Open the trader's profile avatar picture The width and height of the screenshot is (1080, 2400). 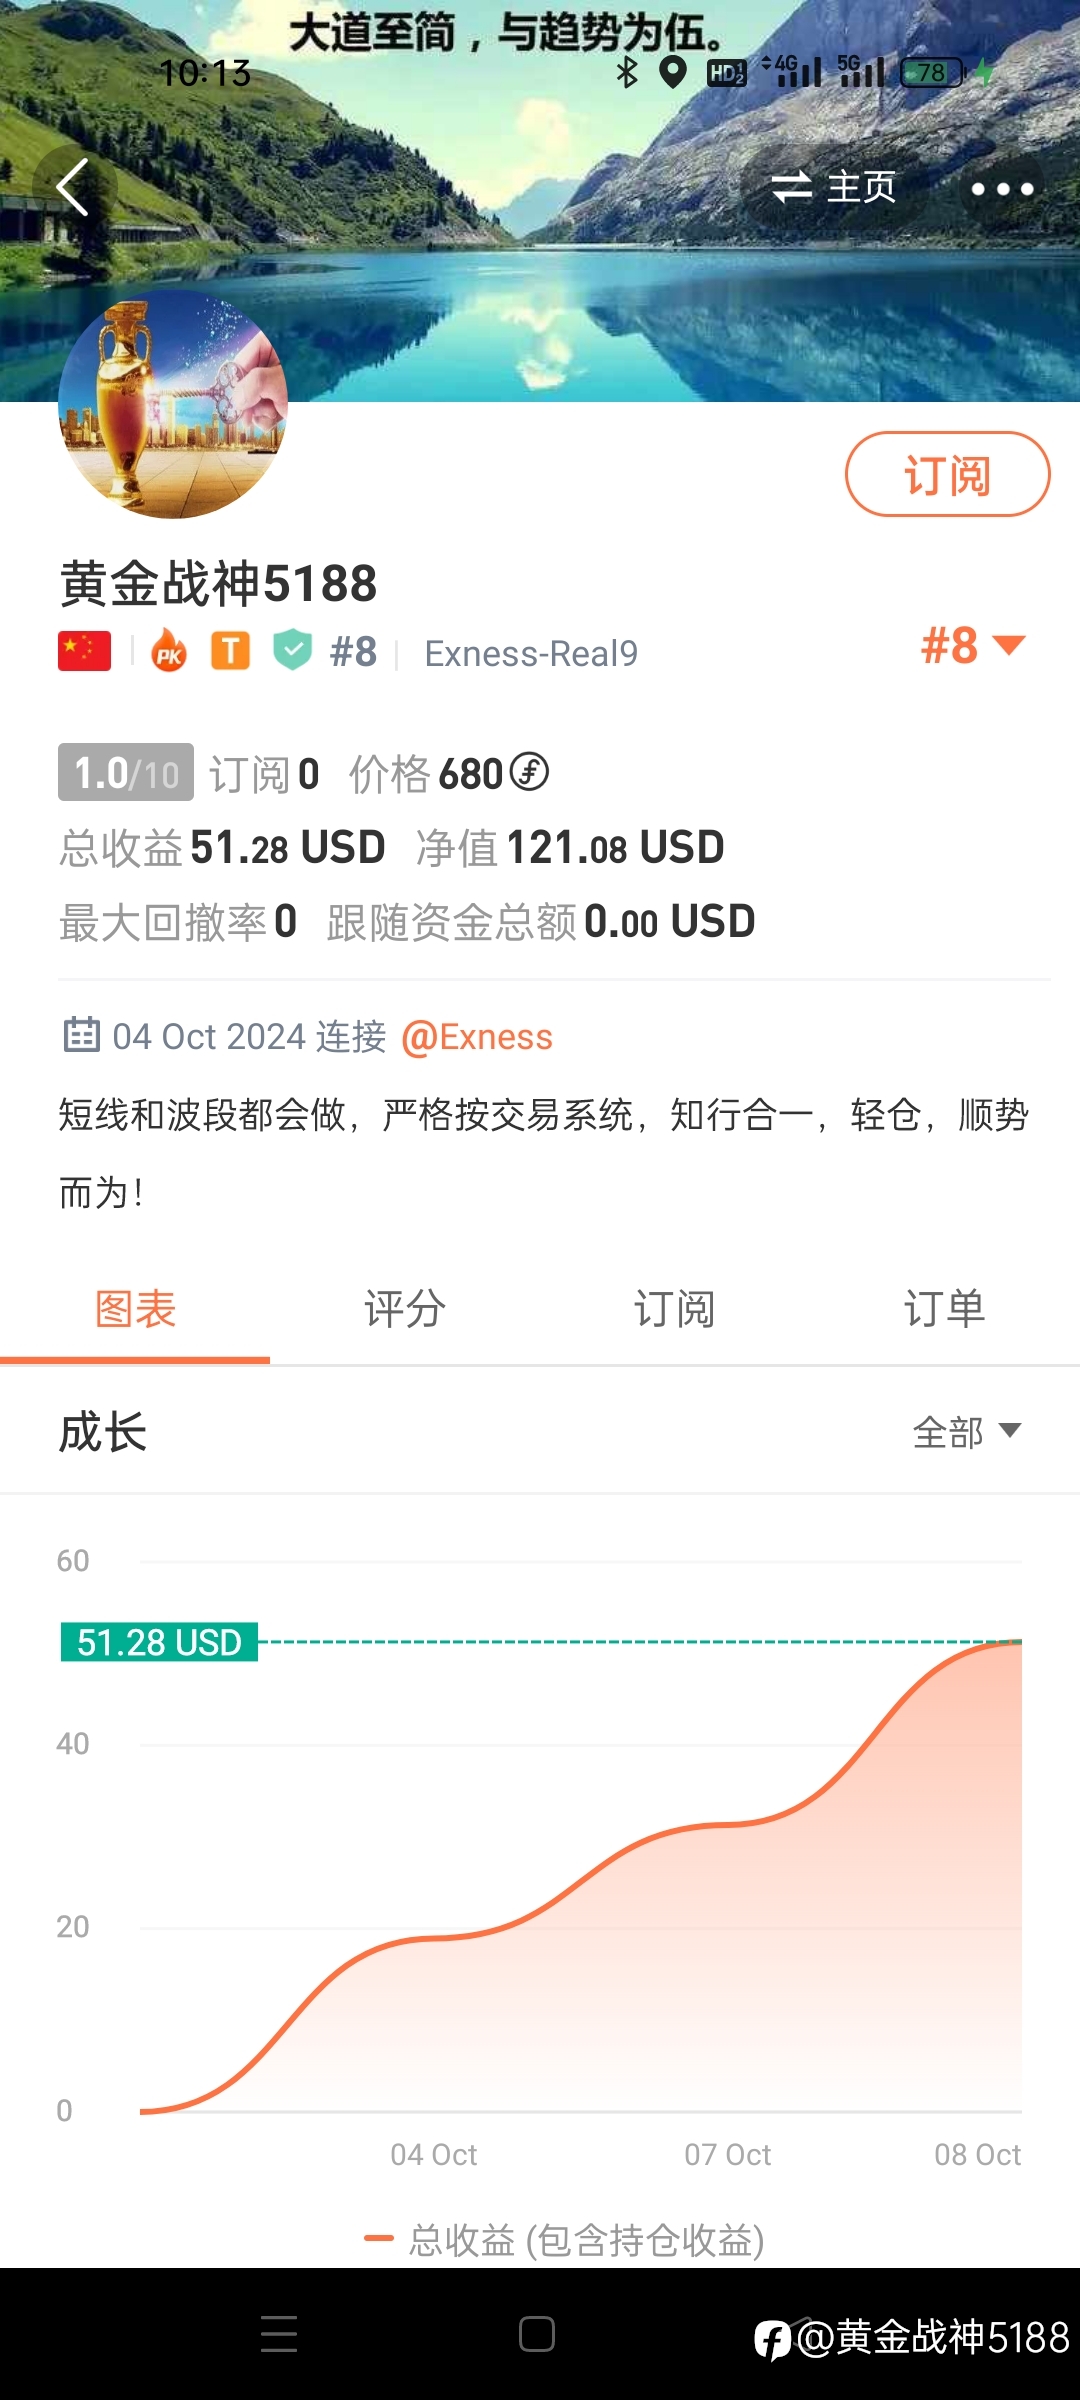tap(173, 404)
